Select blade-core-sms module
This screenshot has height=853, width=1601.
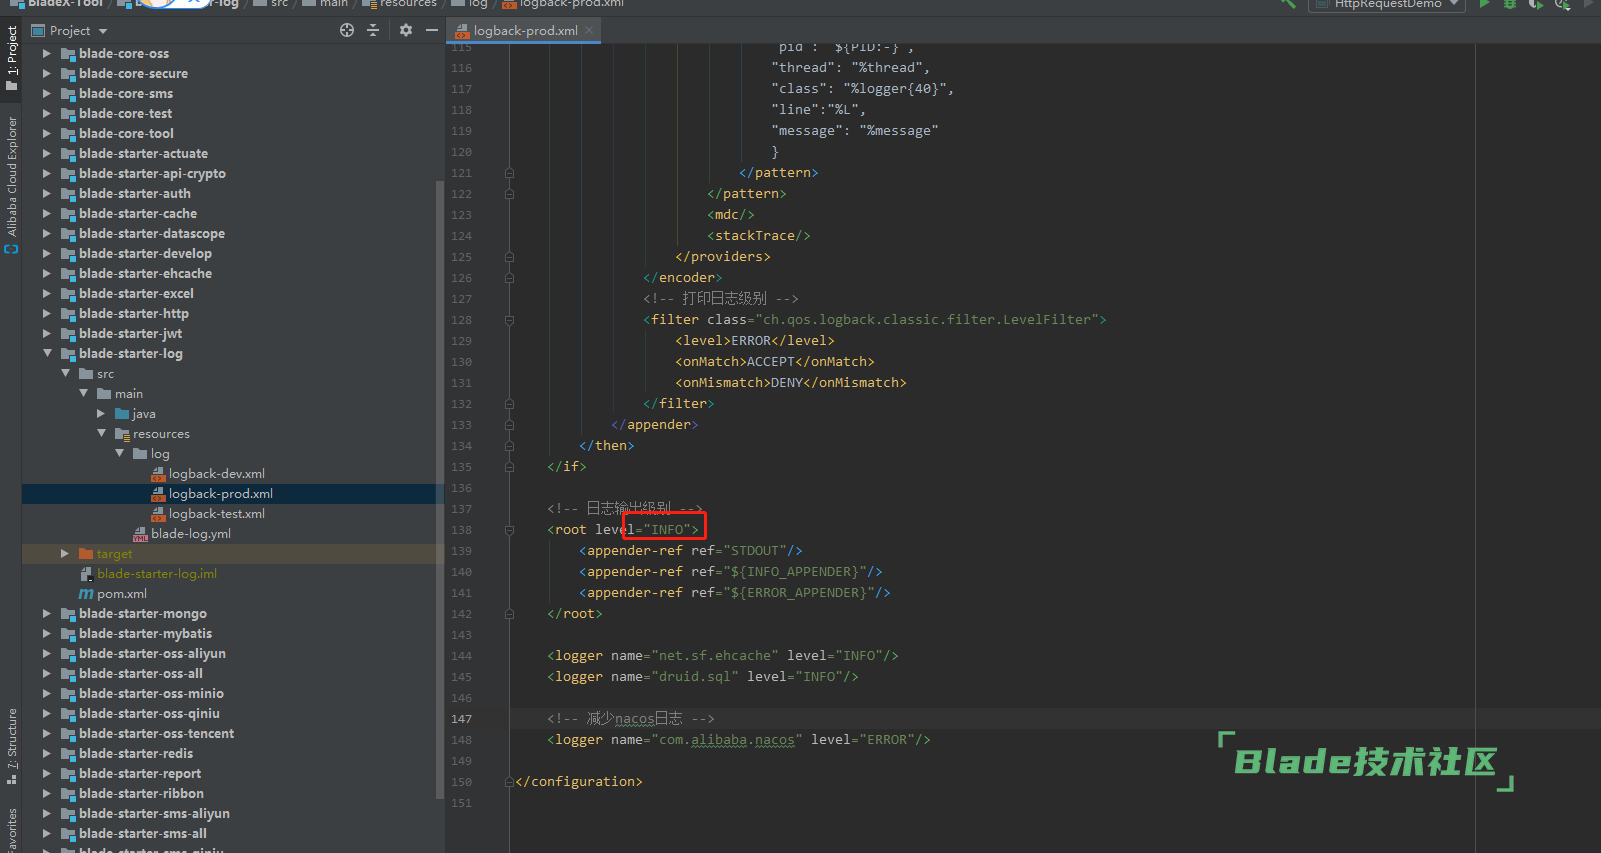pos(126,93)
